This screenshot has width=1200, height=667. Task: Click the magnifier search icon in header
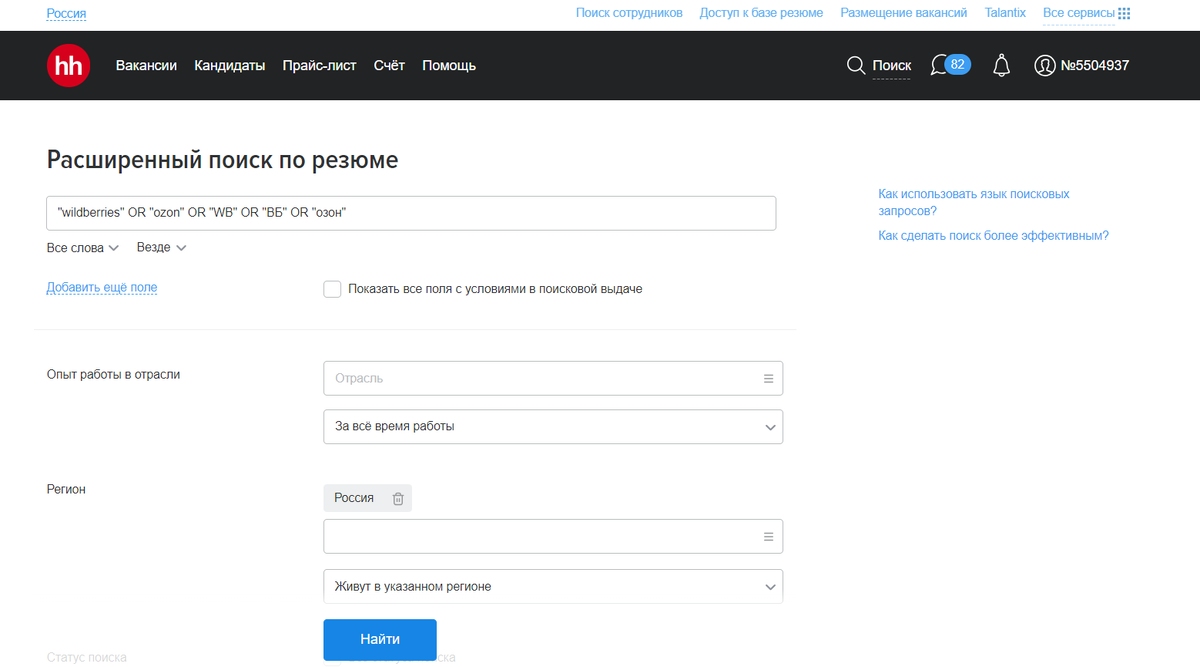tap(855, 65)
